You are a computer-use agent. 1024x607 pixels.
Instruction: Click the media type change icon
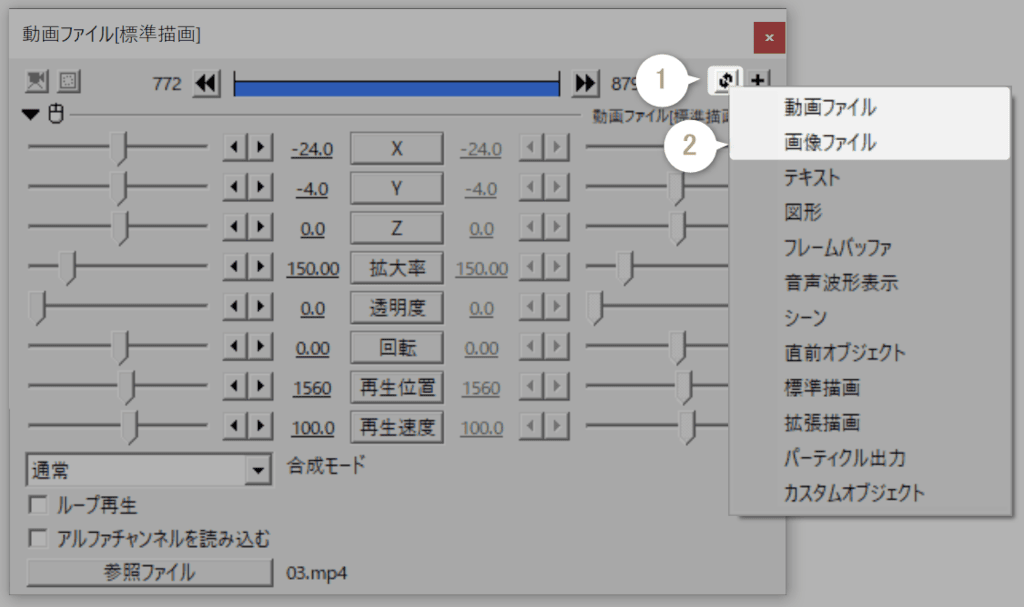[x=724, y=80]
